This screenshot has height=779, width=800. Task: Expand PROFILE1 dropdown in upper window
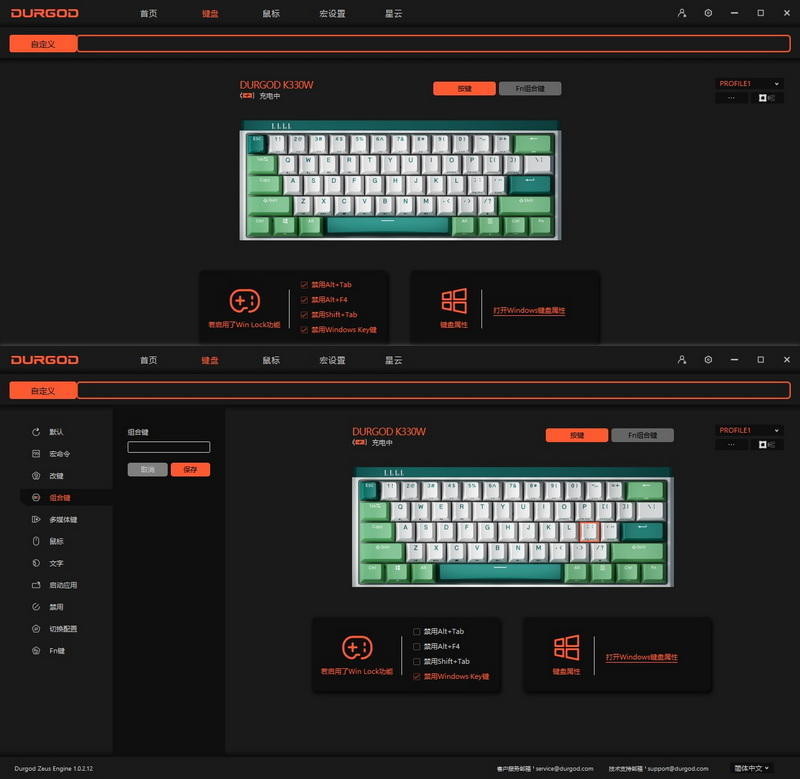pyautogui.click(x=749, y=84)
